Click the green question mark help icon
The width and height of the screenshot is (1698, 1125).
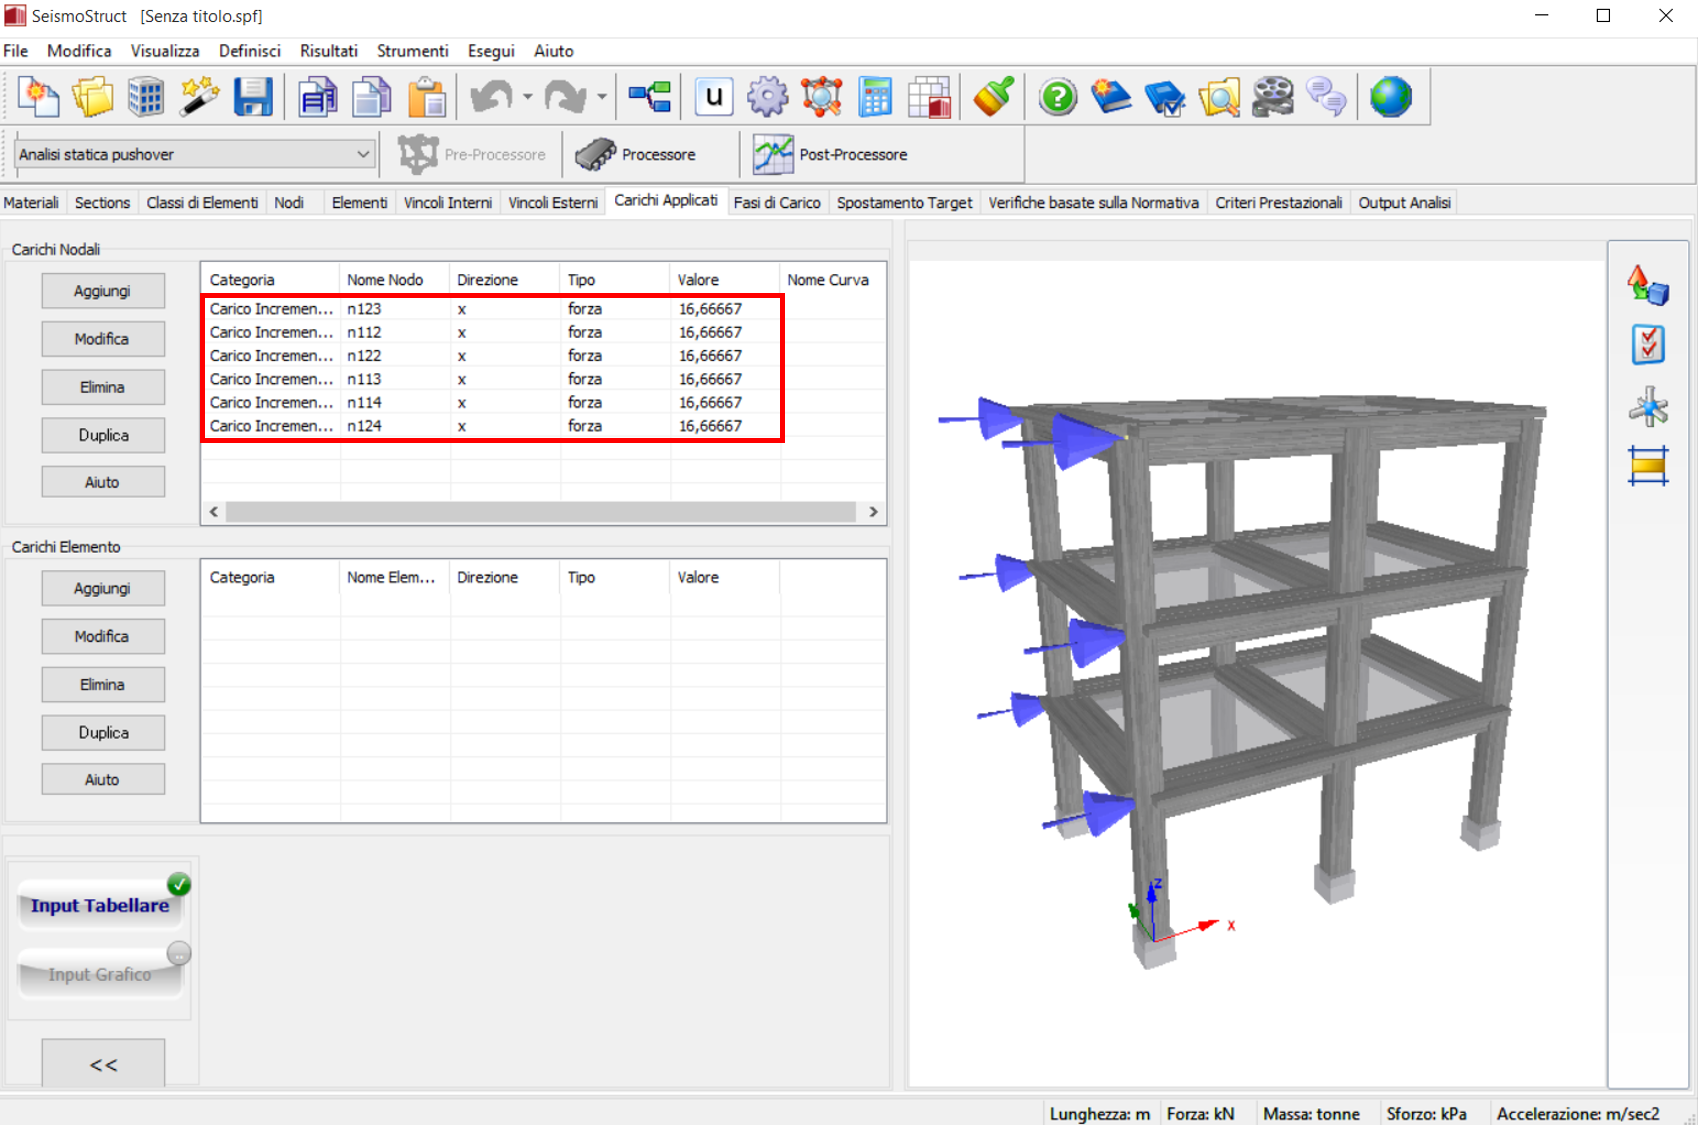coord(1057,97)
